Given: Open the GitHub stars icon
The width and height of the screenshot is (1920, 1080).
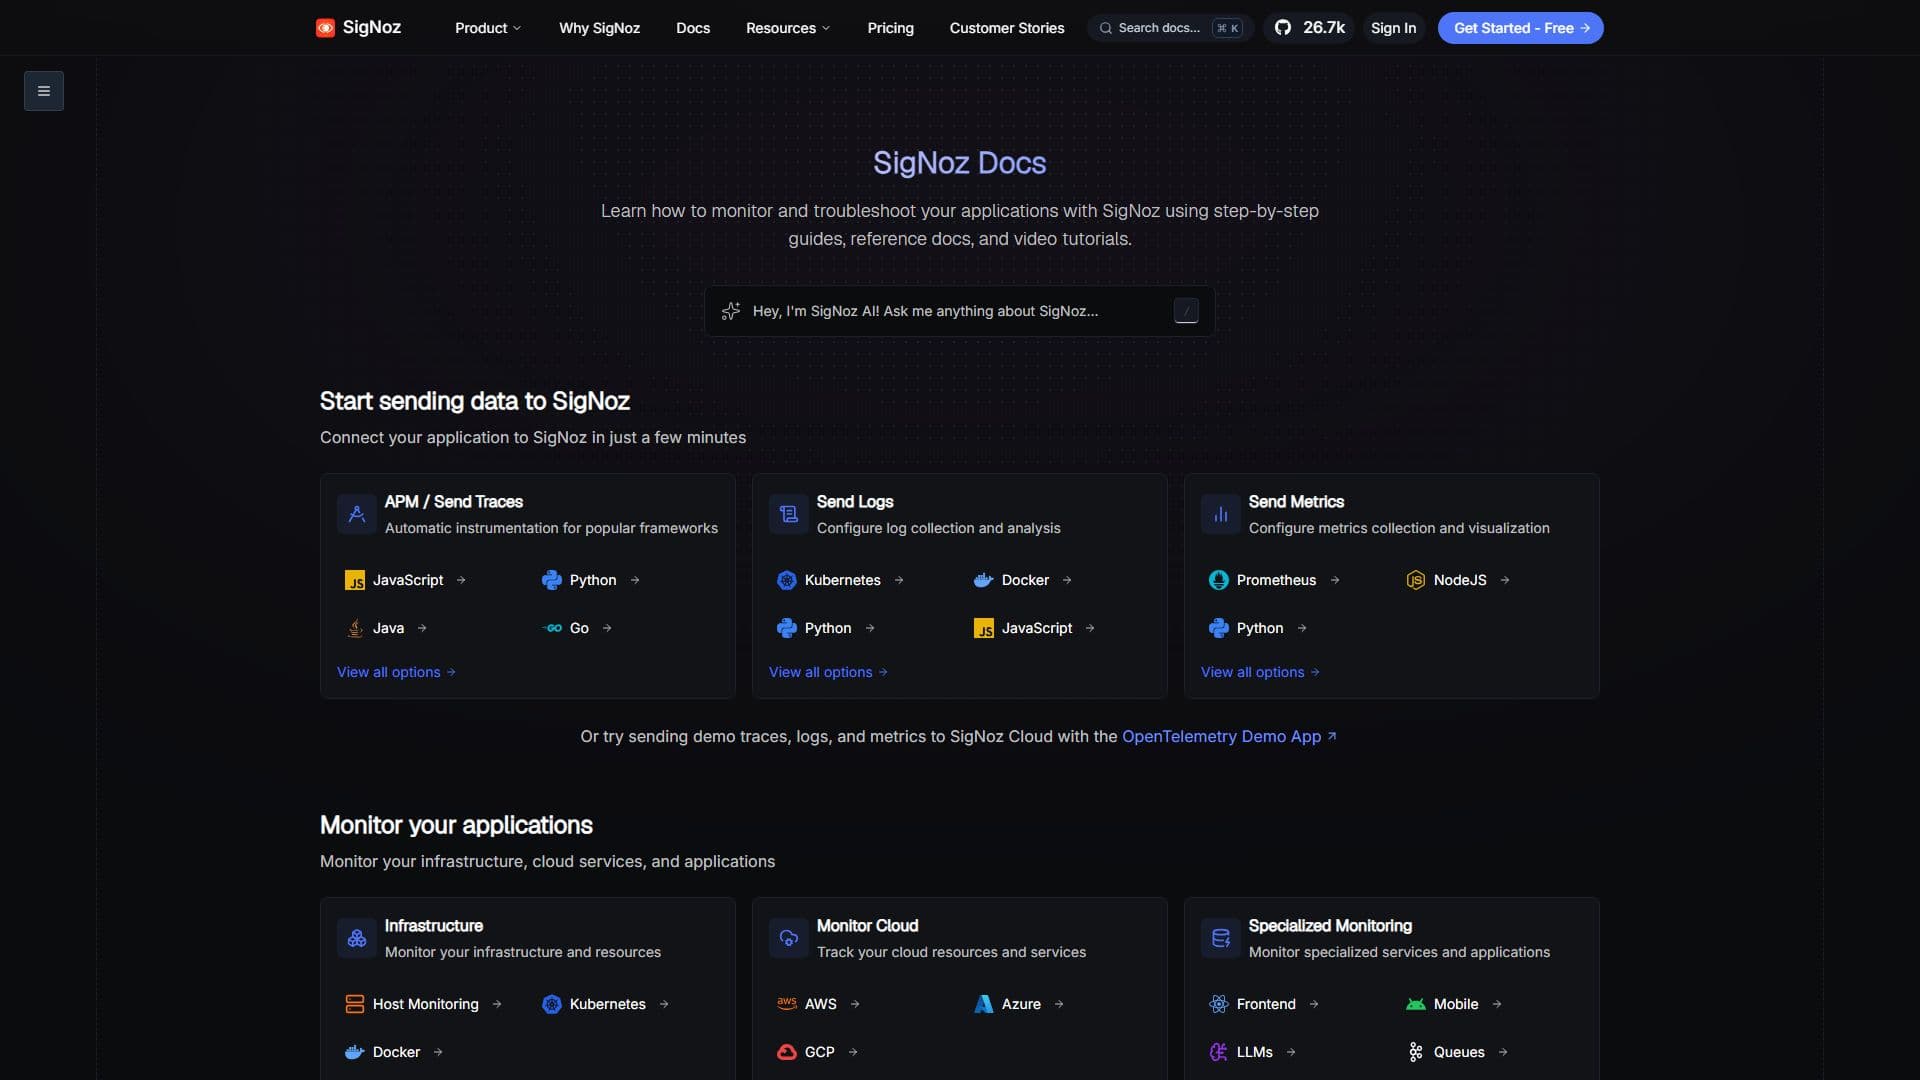Looking at the screenshot, I should point(1283,28).
